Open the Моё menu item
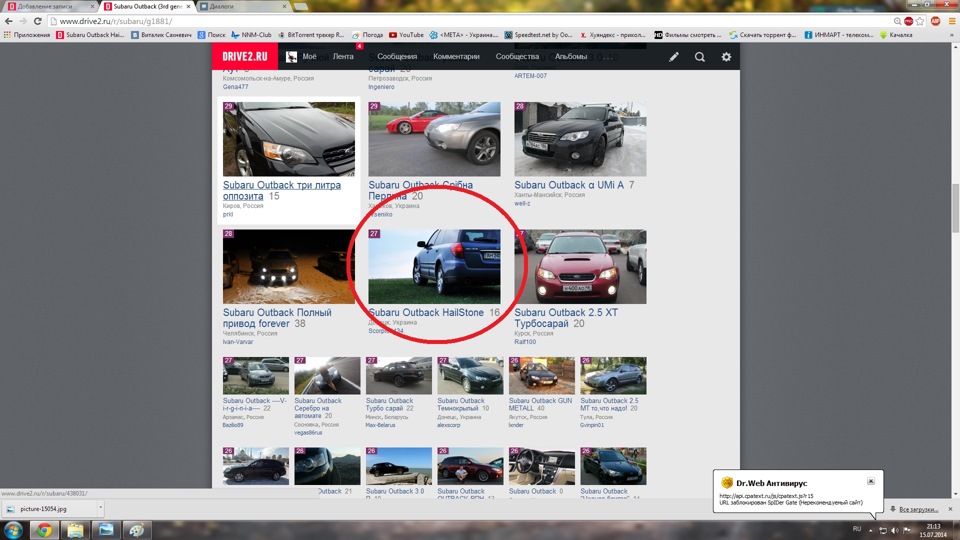The image size is (960, 540). click(x=309, y=56)
